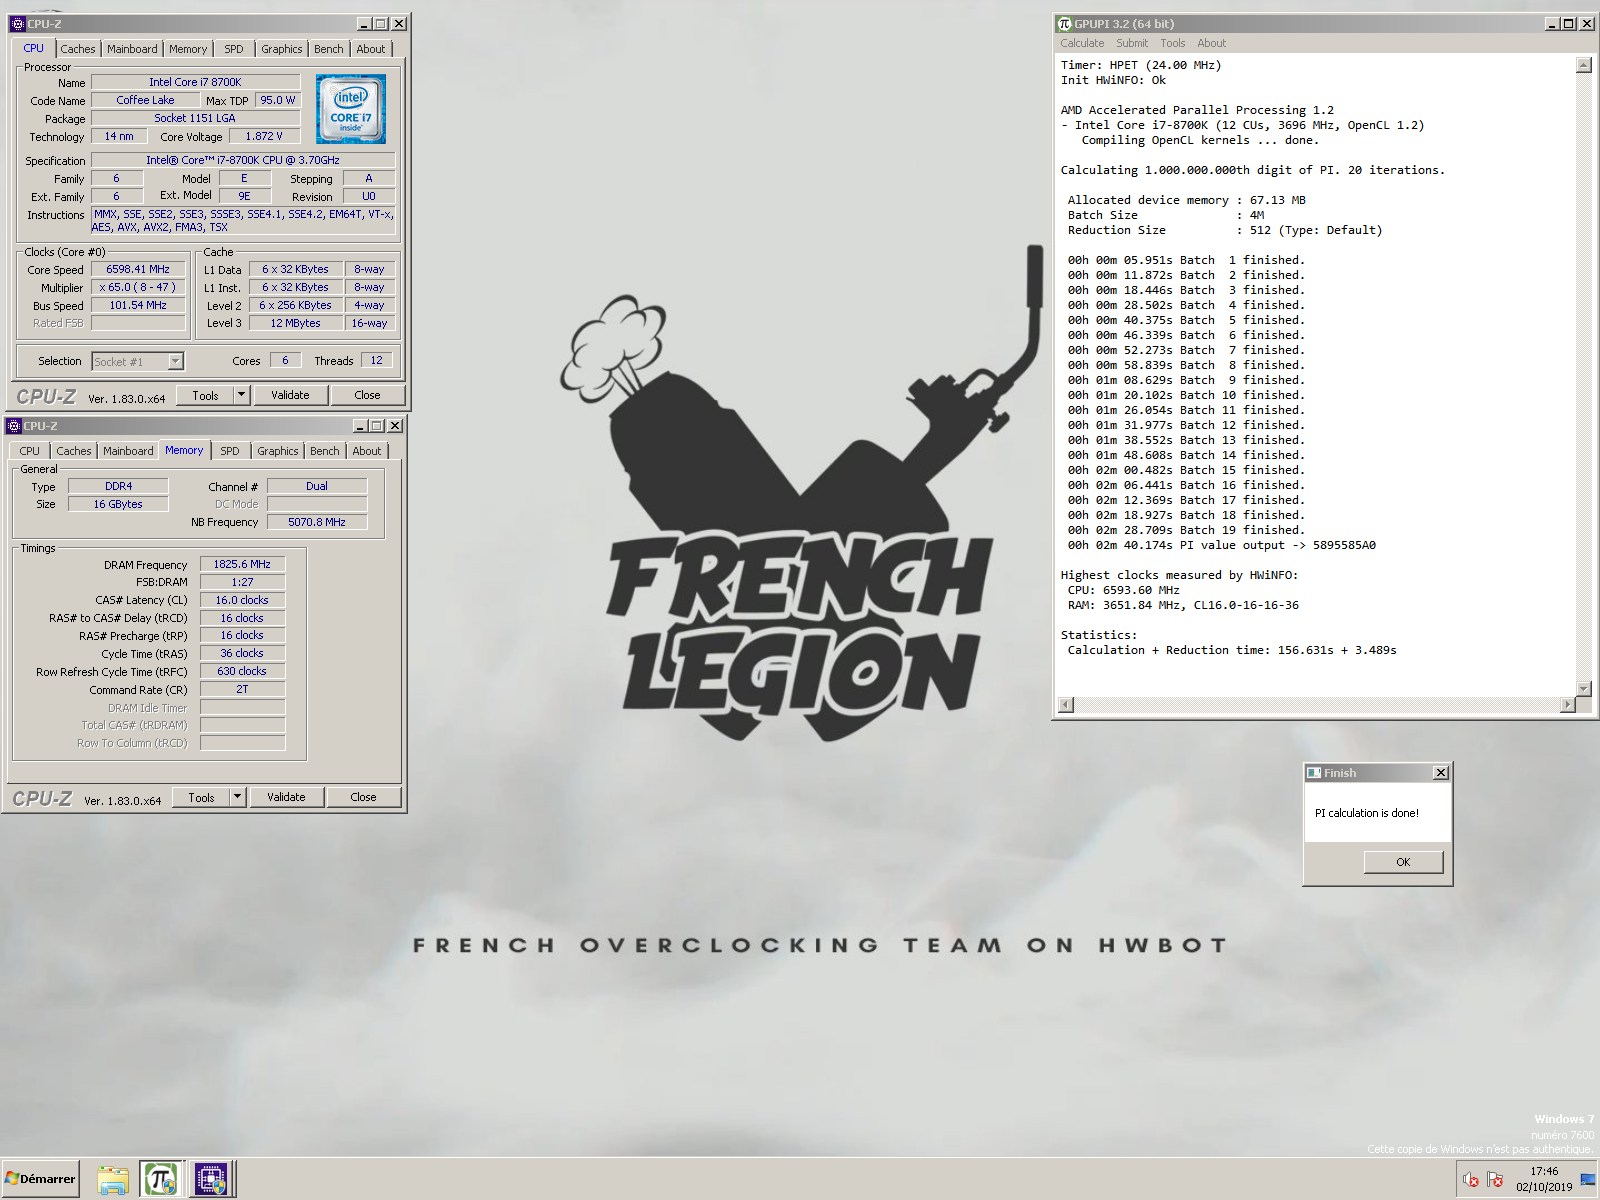Click PI value output line 5895585A0
Viewport: 1600px width, 1200px height.
pos(1221,545)
